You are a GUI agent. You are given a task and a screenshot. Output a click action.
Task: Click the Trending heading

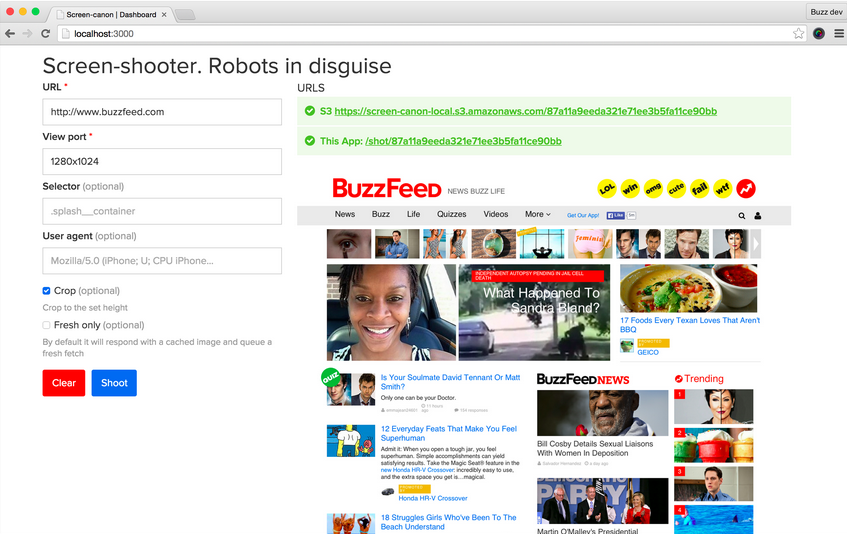coord(699,378)
